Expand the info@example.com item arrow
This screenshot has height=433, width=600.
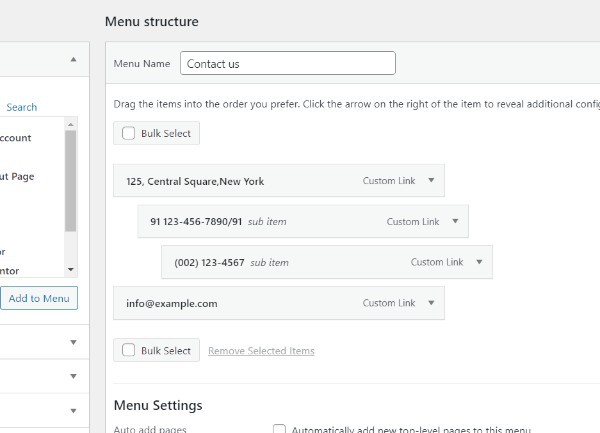click(x=431, y=303)
